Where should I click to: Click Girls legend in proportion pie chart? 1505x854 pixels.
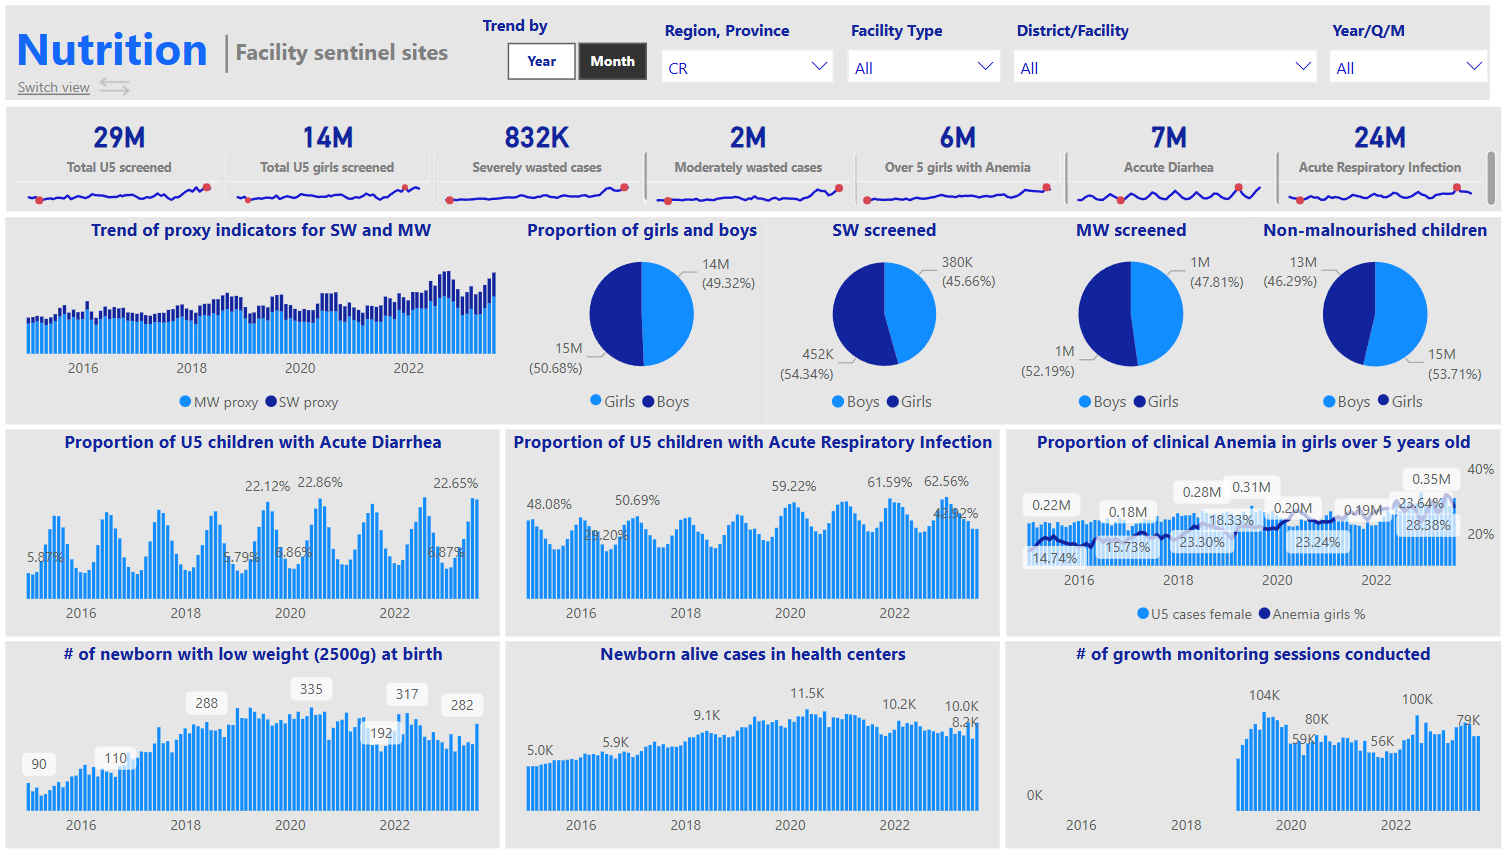[x=611, y=401]
